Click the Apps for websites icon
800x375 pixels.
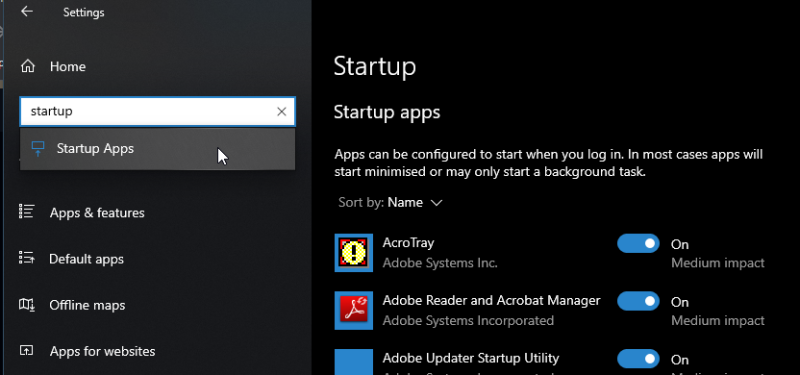(27, 351)
